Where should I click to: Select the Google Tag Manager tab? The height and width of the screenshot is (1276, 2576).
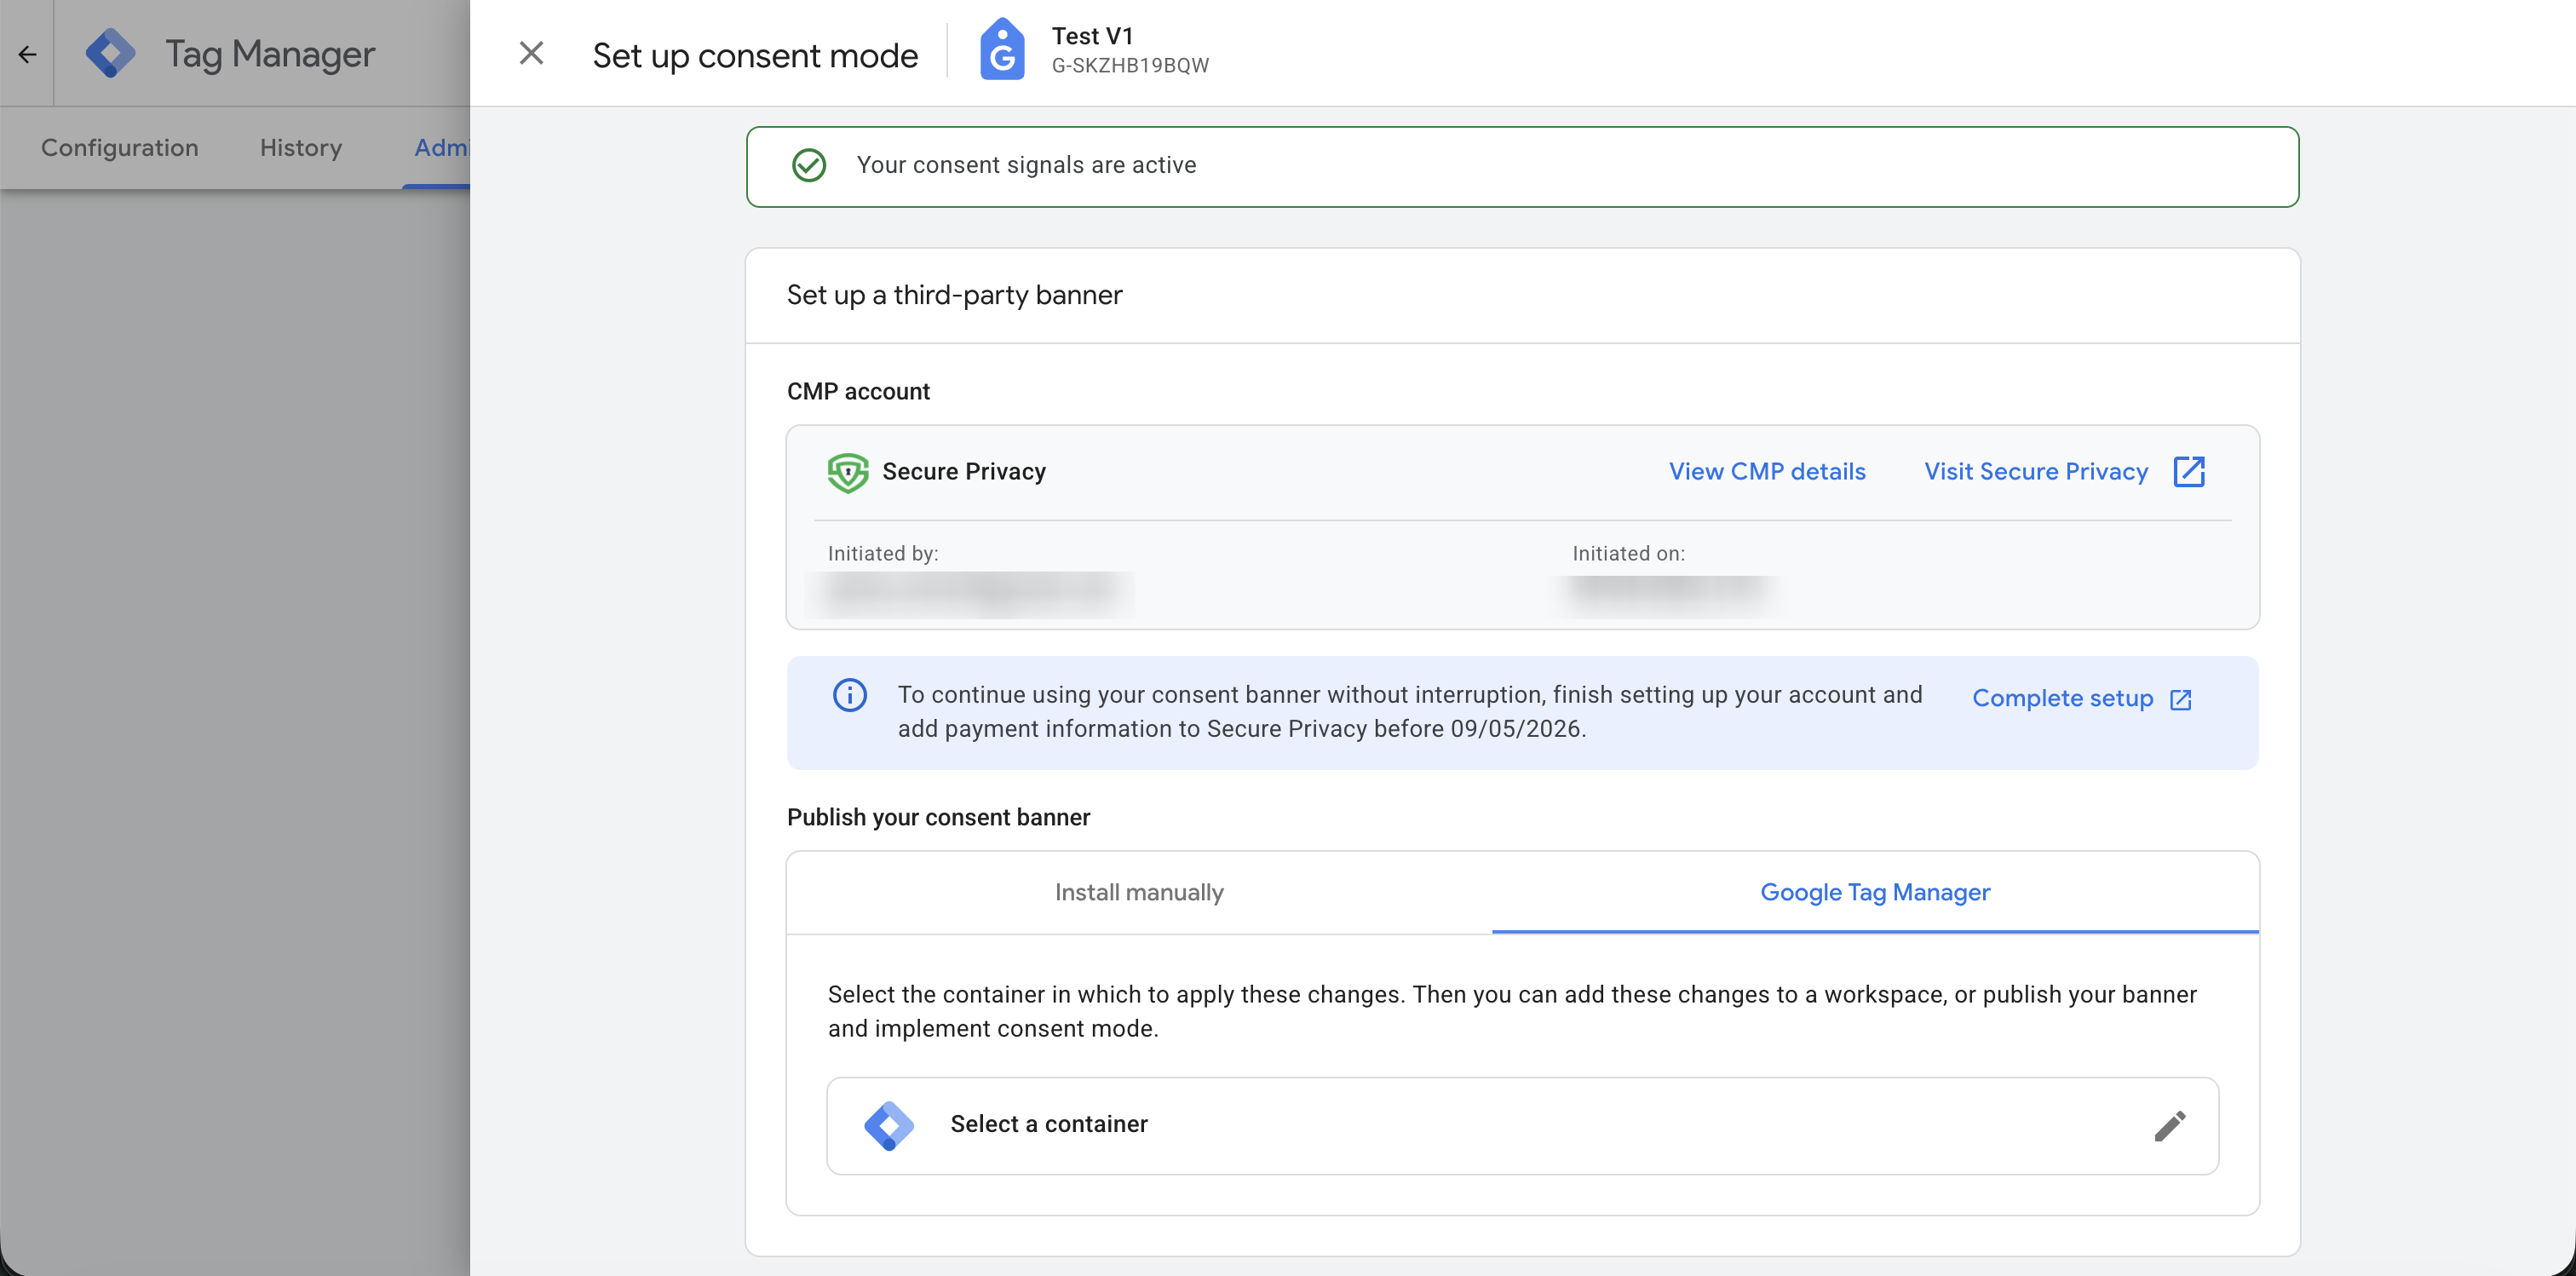[1875, 893]
